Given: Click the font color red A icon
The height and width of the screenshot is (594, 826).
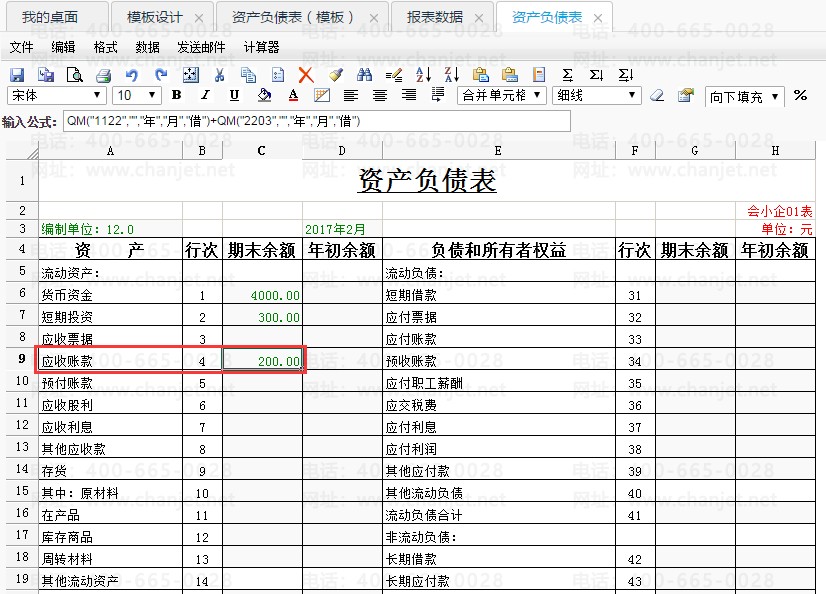Looking at the screenshot, I should [x=293, y=96].
